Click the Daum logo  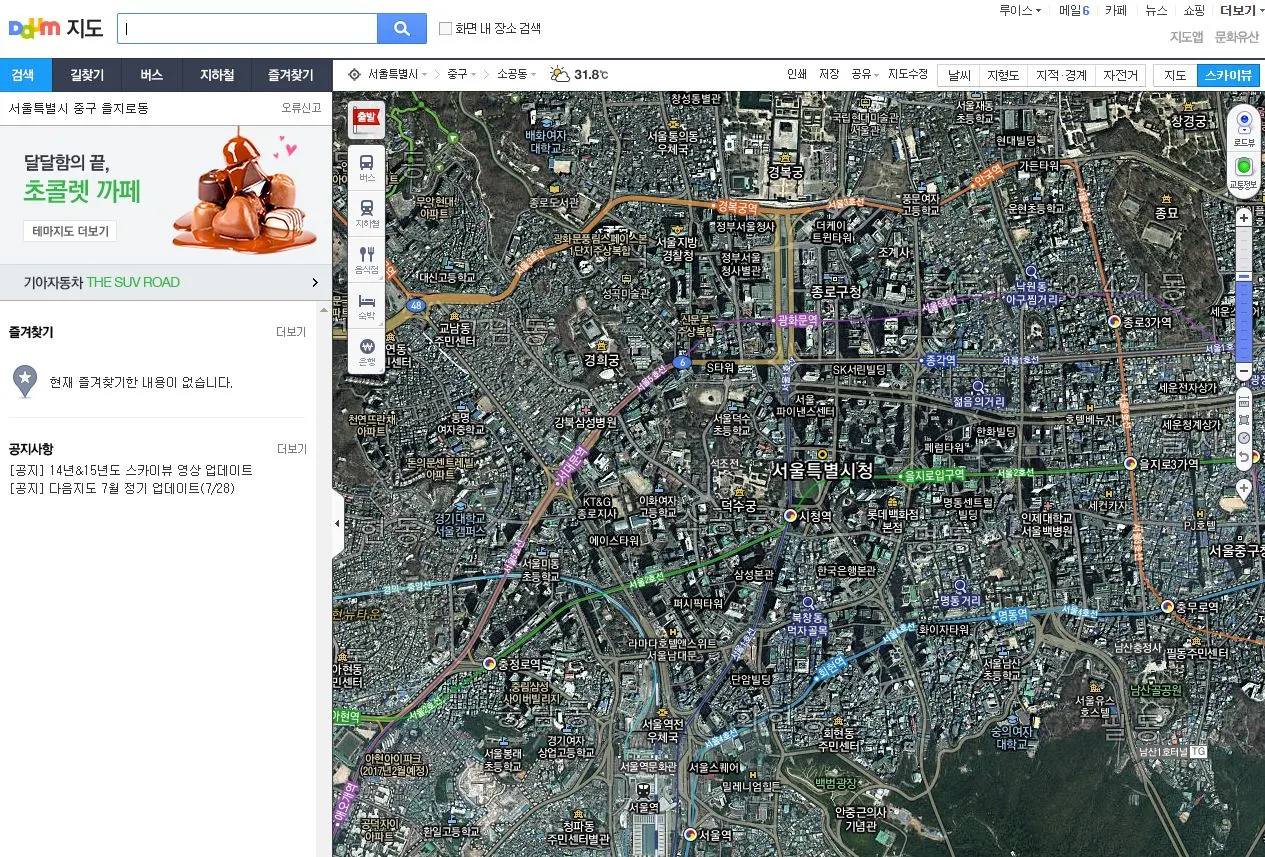click(x=35, y=28)
